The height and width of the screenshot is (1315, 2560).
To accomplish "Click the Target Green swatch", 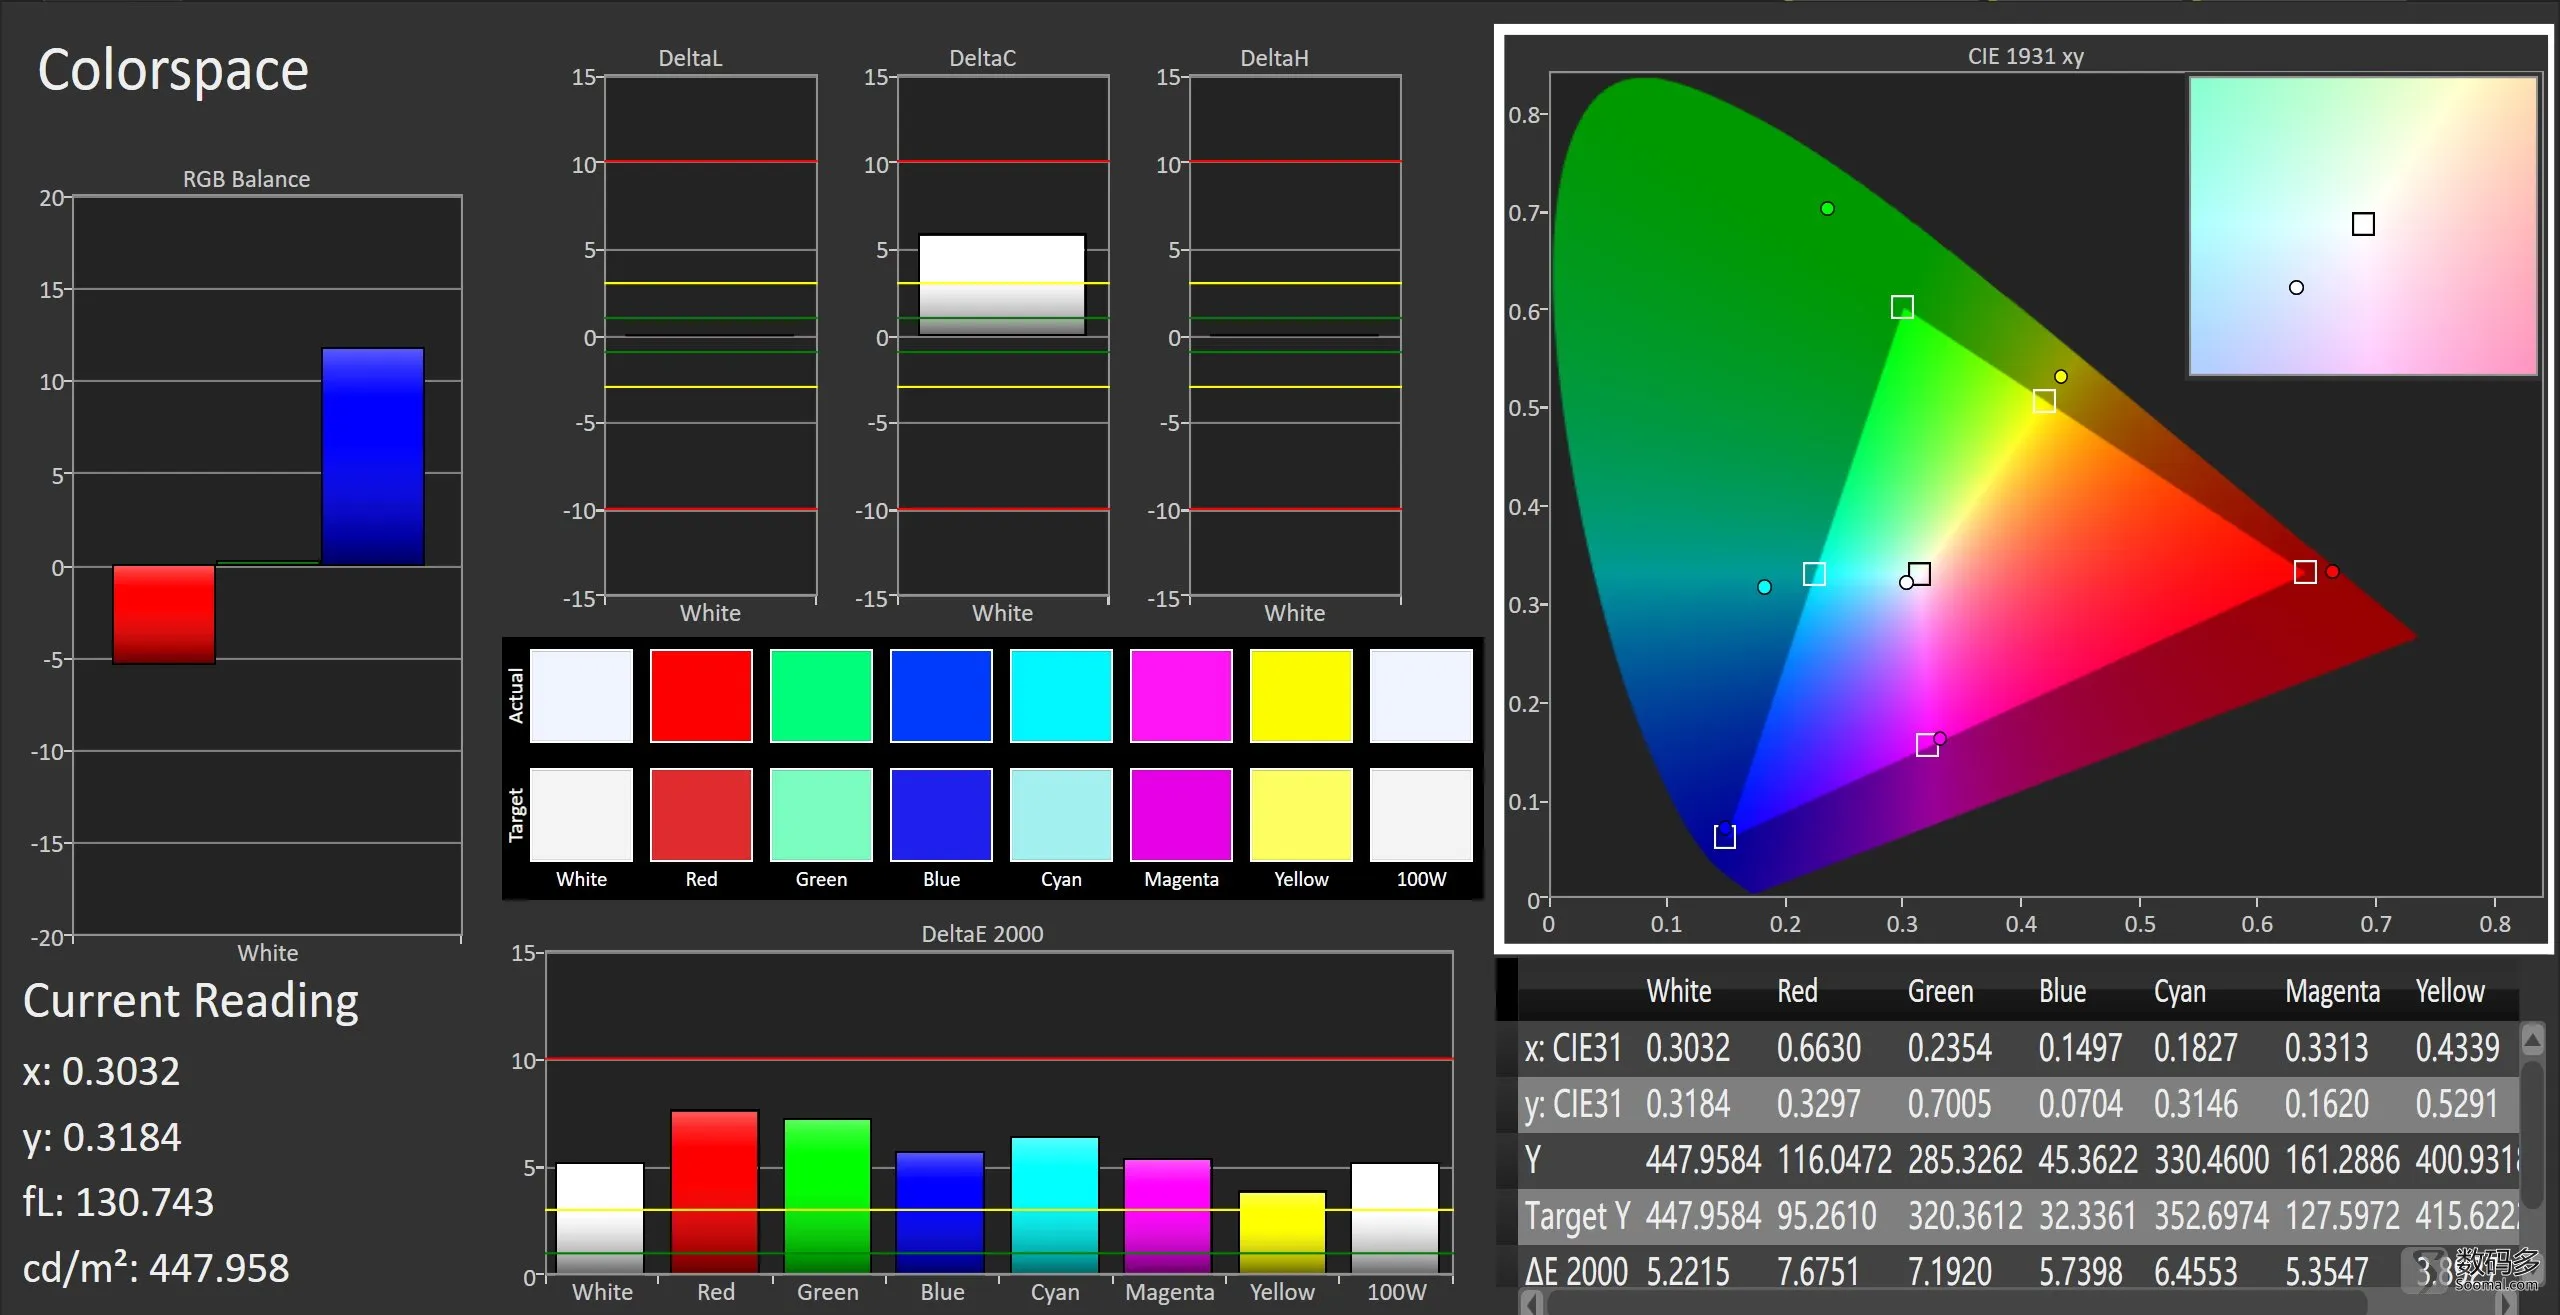I will [821, 815].
